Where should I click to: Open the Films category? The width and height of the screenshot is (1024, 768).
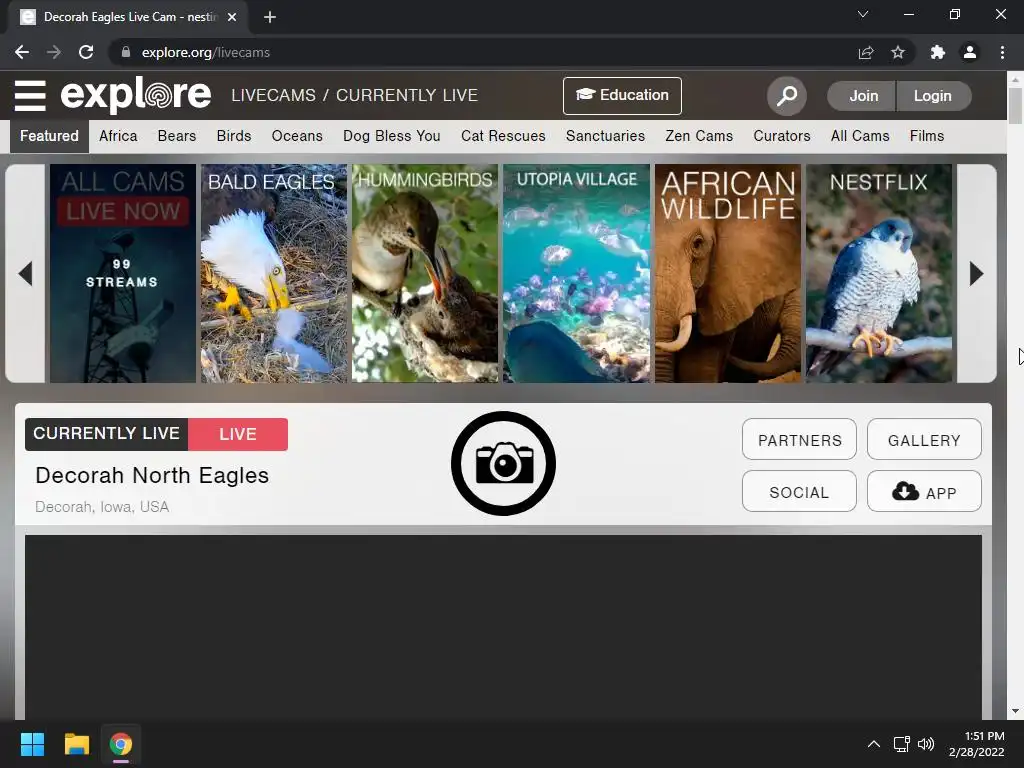pyautogui.click(x=927, y=136)
